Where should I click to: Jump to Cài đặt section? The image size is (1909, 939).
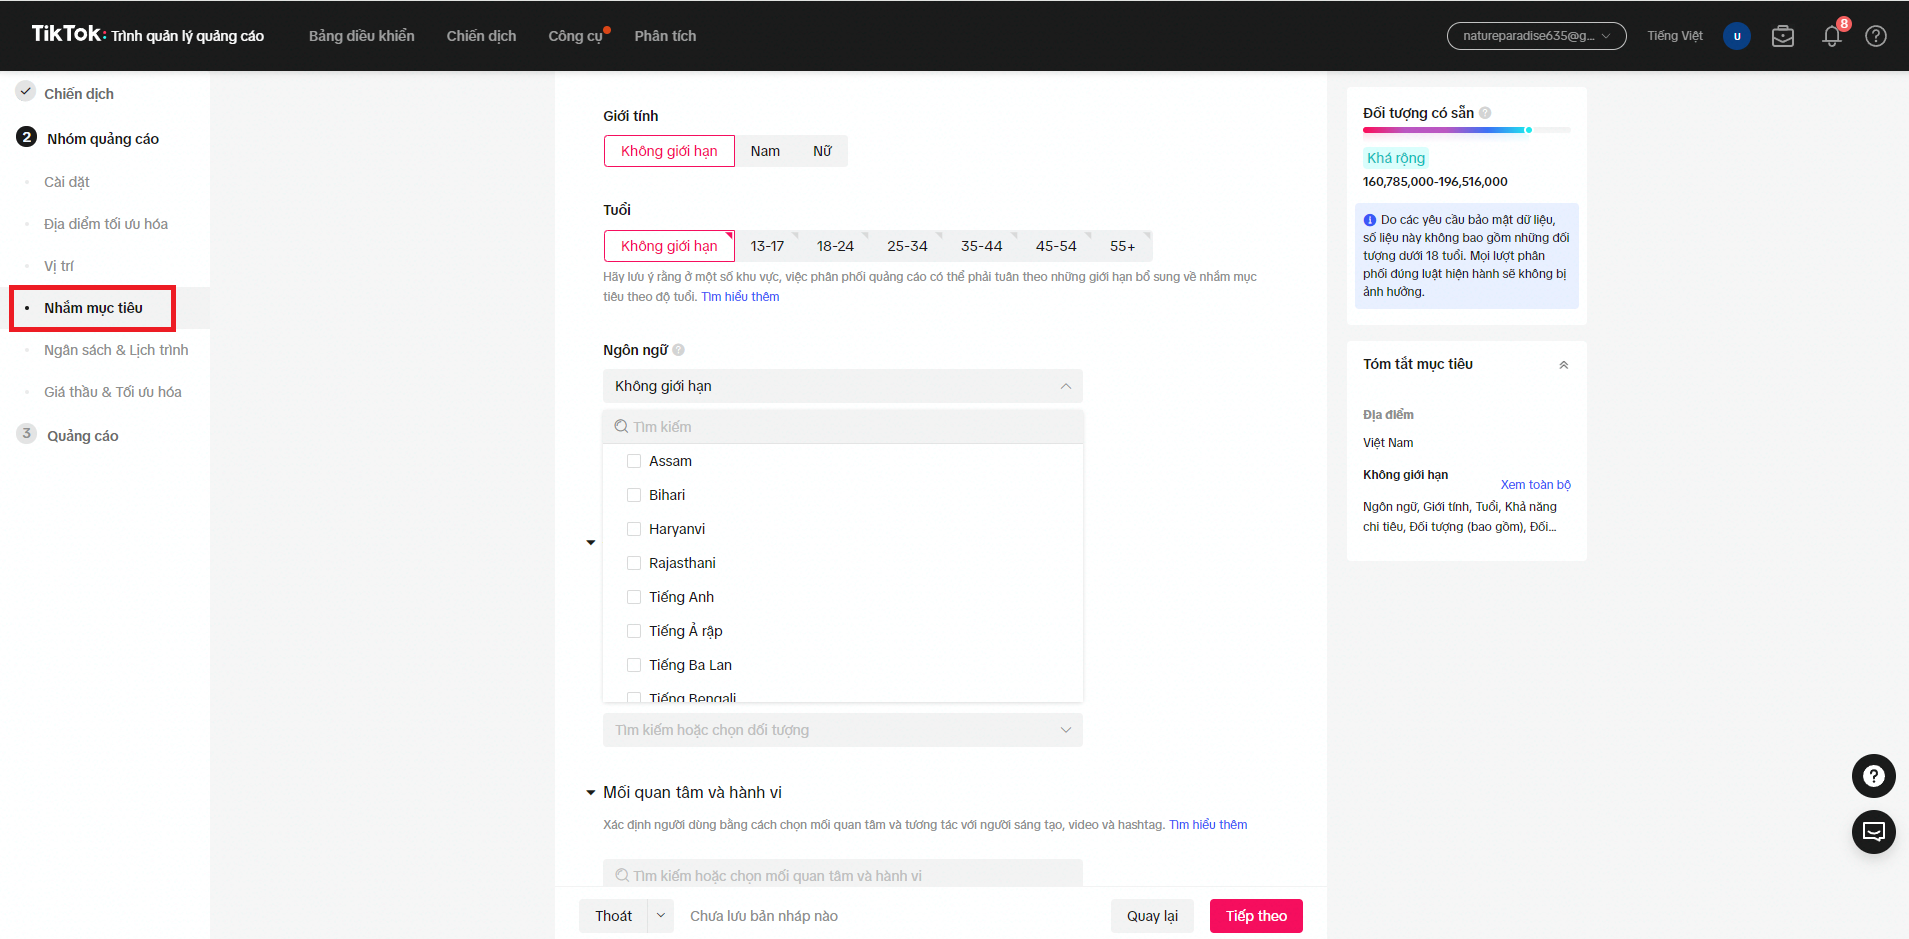pyautogui.click(x=67, y=182)
